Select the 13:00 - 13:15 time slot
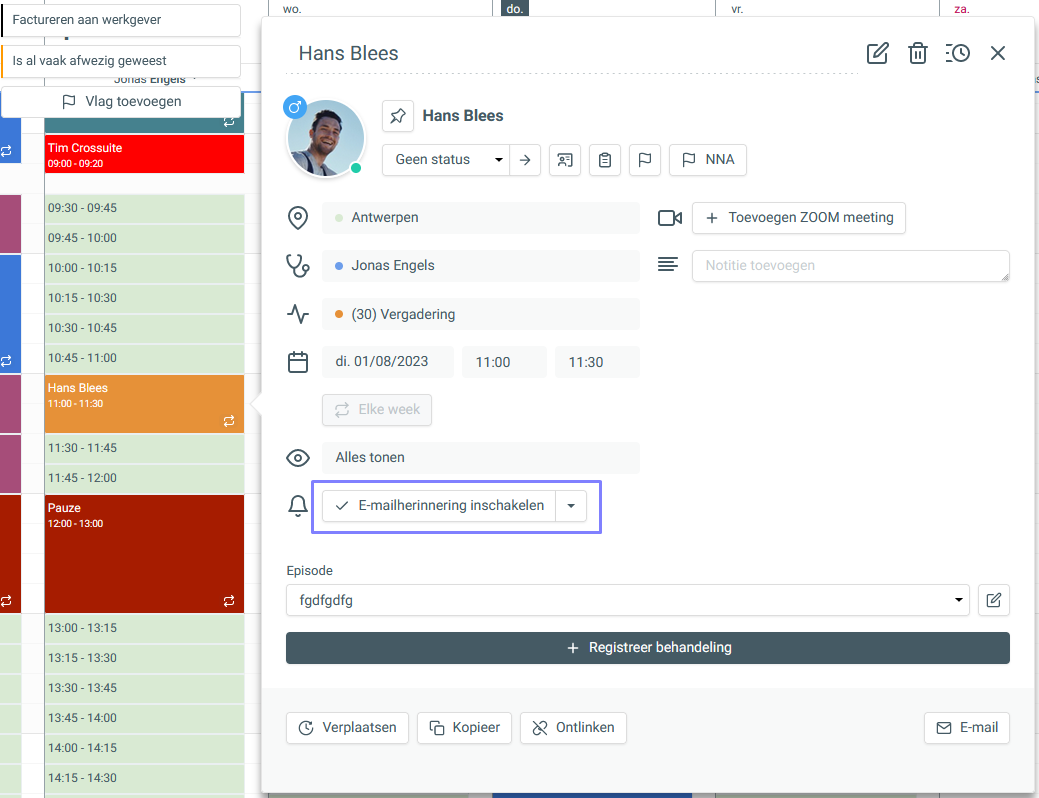Screen dimensions: 1039x798 (x=144, y=628)
